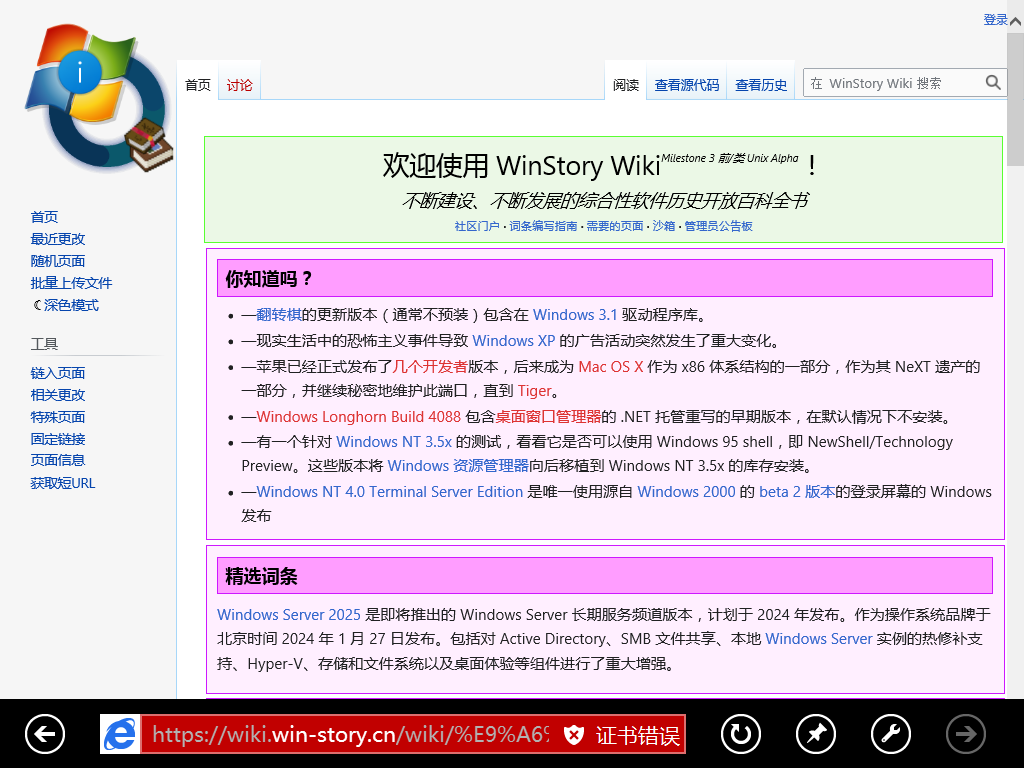Go back with the browser back arrow
Viewport: 1024px width, 768px height.
pyautogui.click(x=45, y=734)
